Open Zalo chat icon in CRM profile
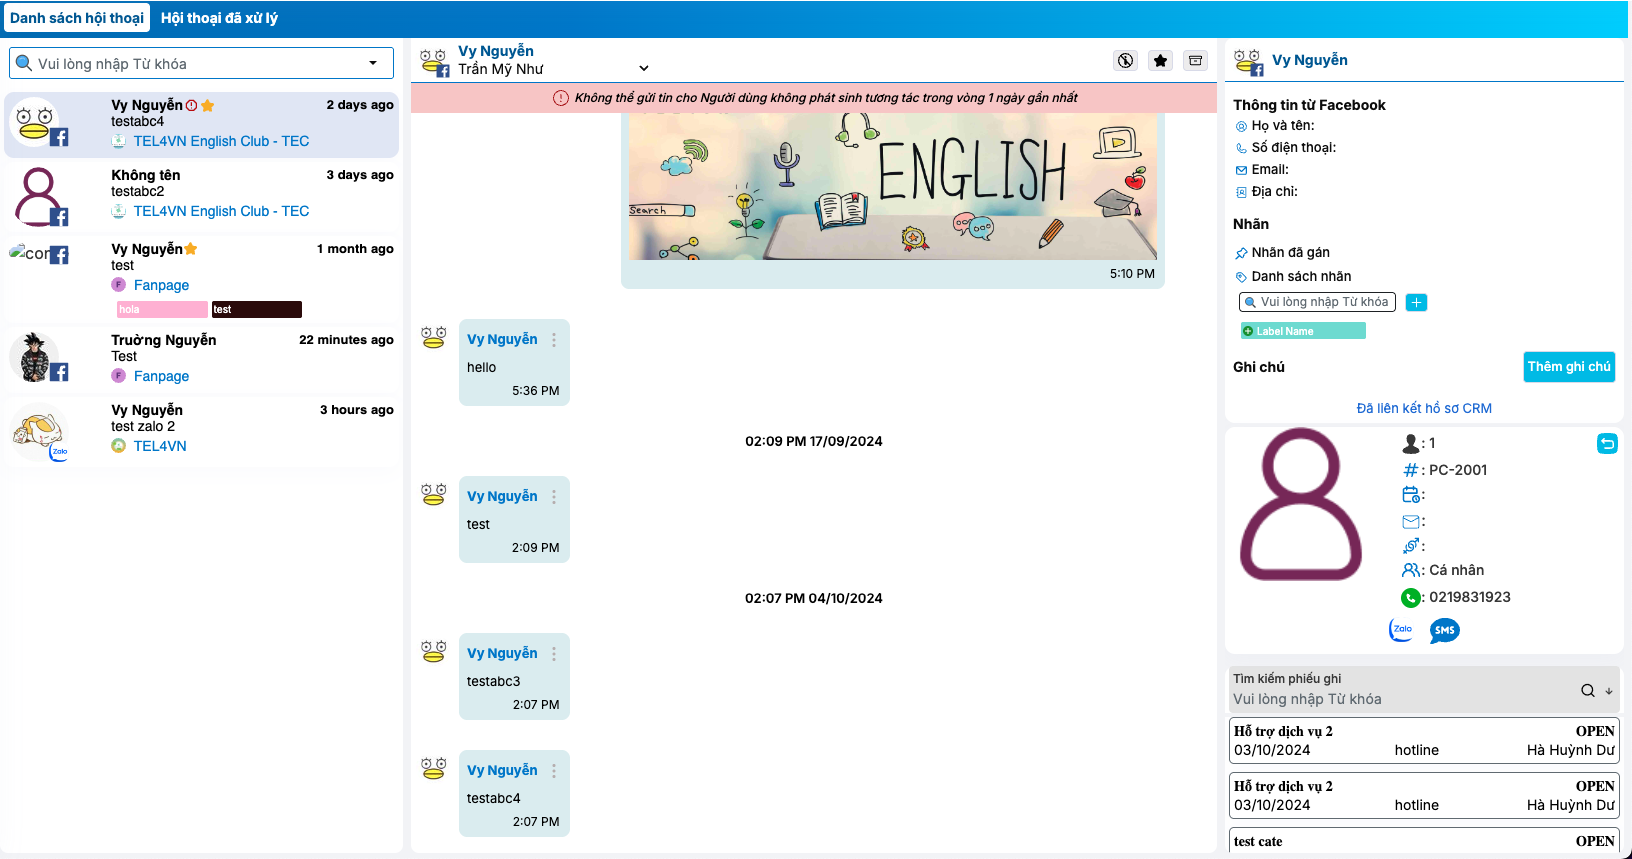The image size is (1632, 859). coord(1402,630)
